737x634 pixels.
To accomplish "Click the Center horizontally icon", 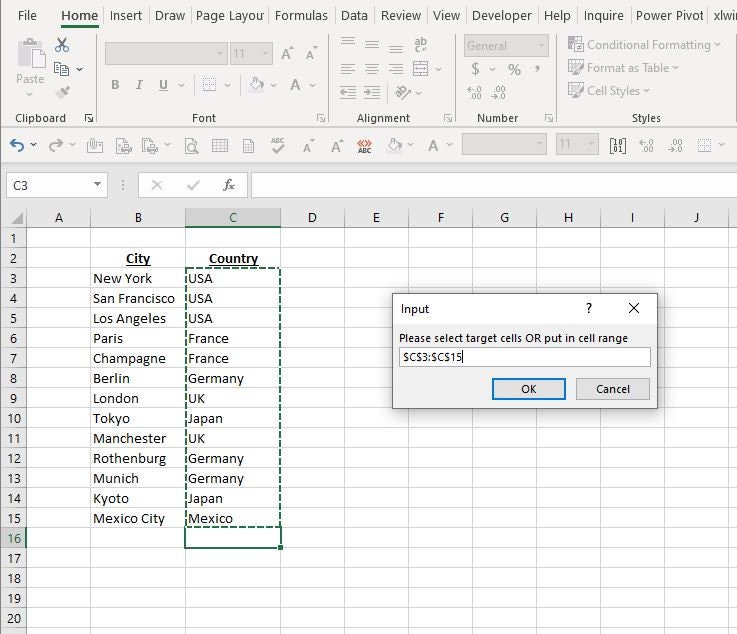I will click(x=372, y=69).
